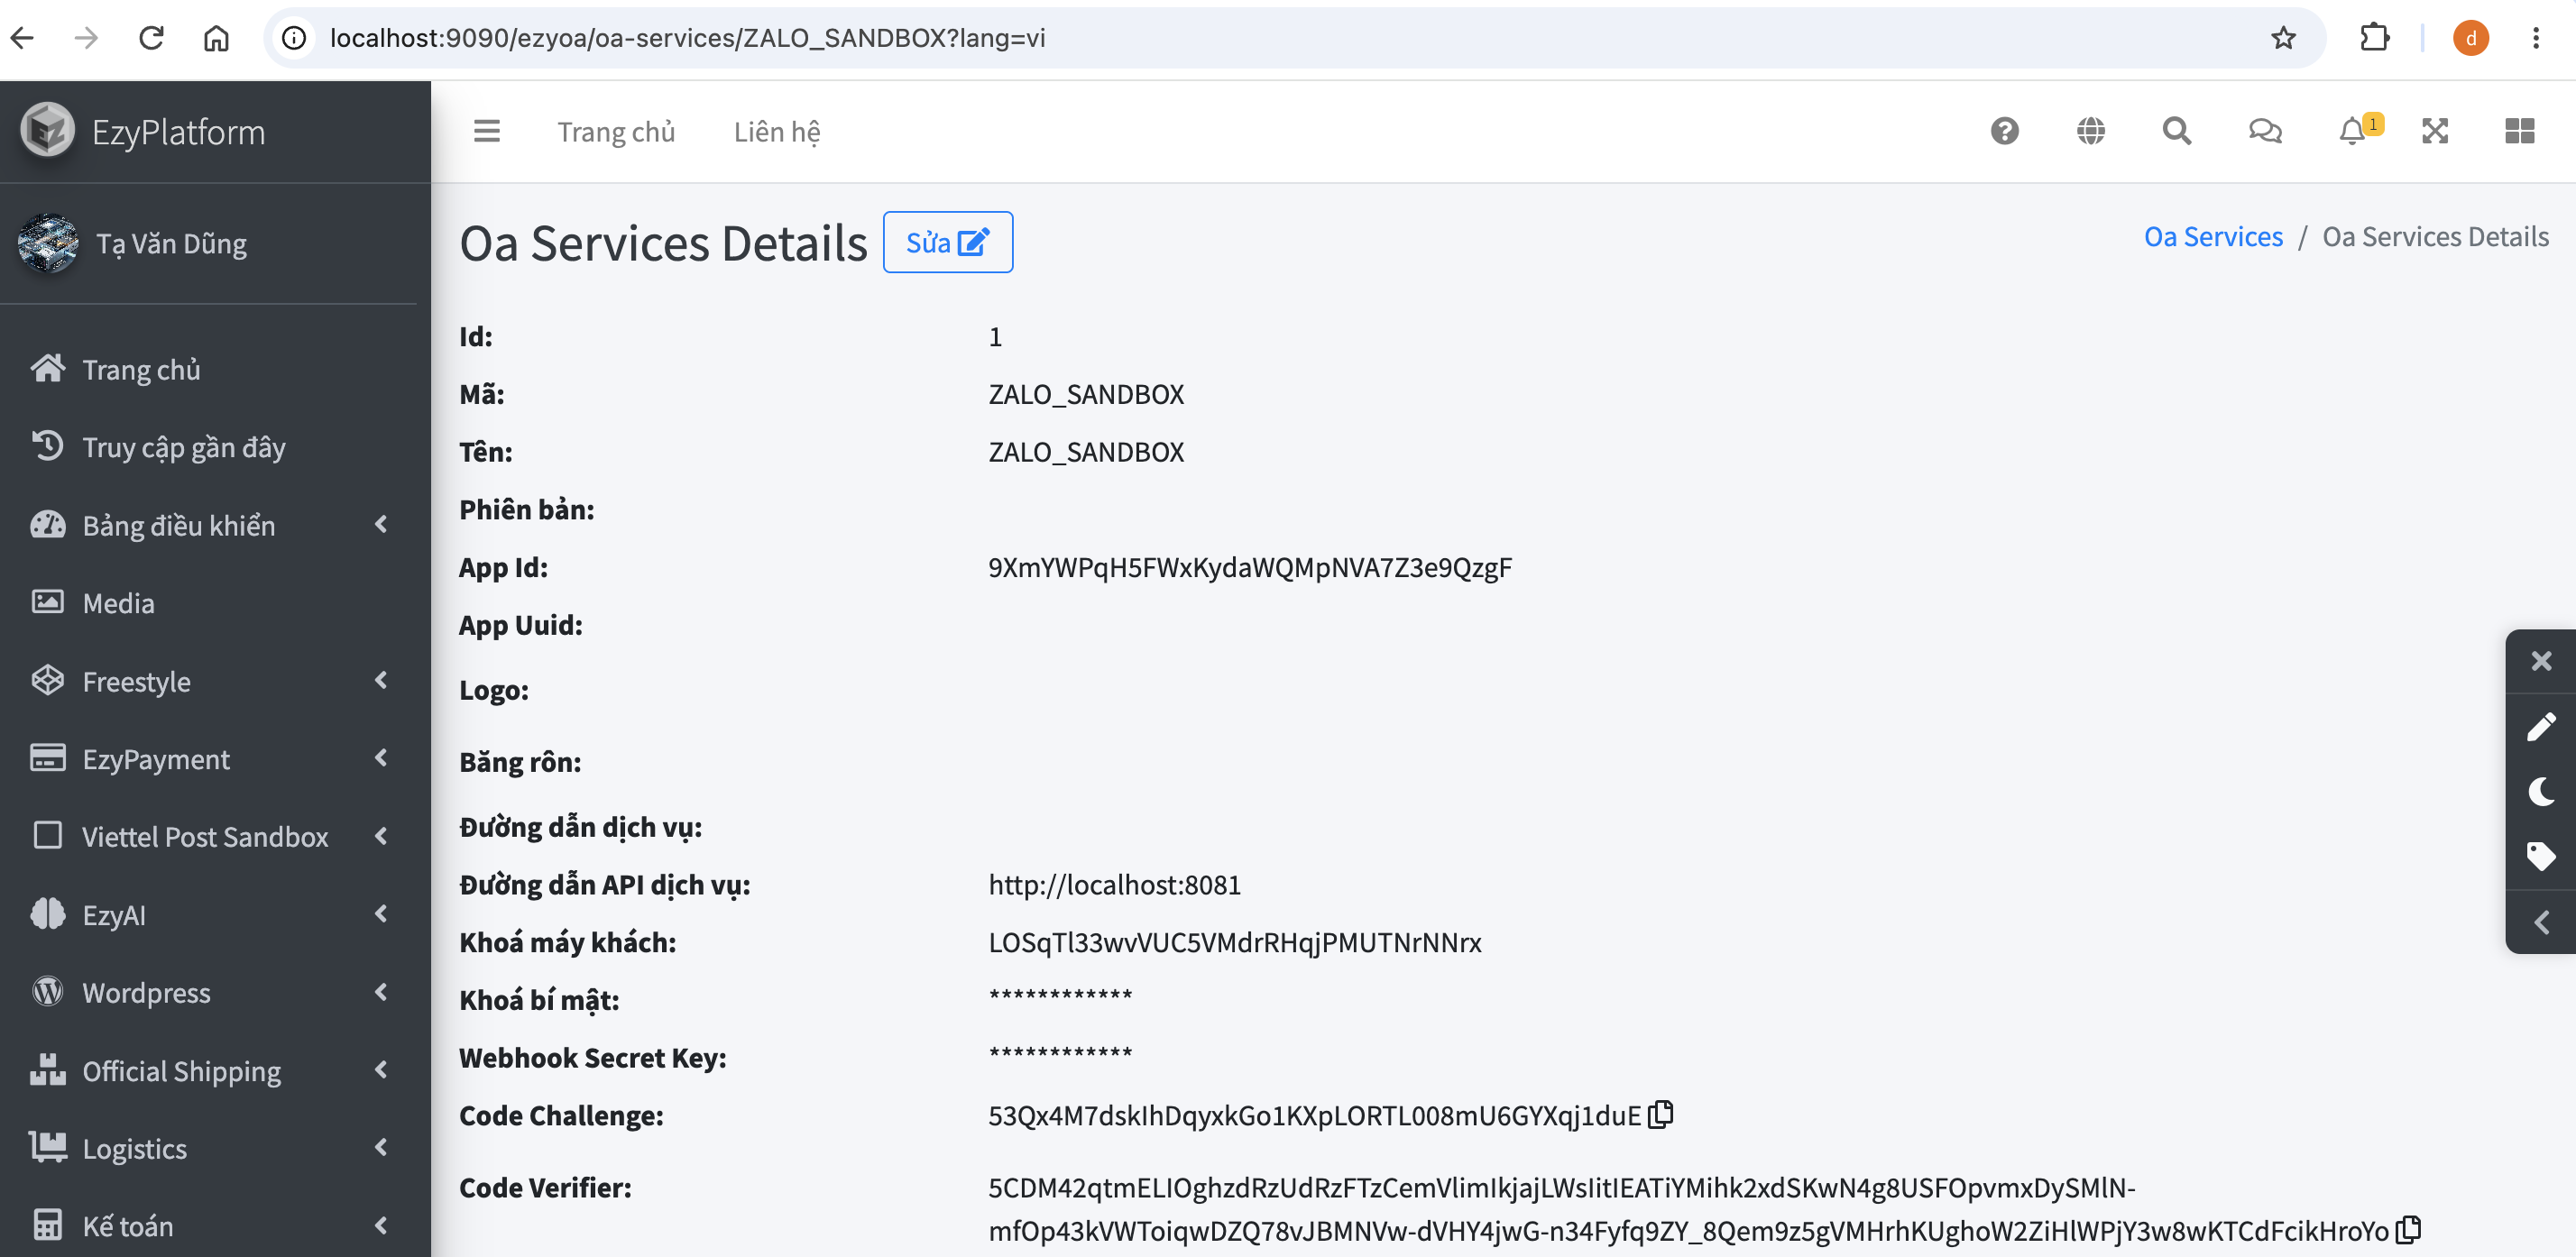Open the chat messages icon
The image size is (2576, 1257).
2265,131
